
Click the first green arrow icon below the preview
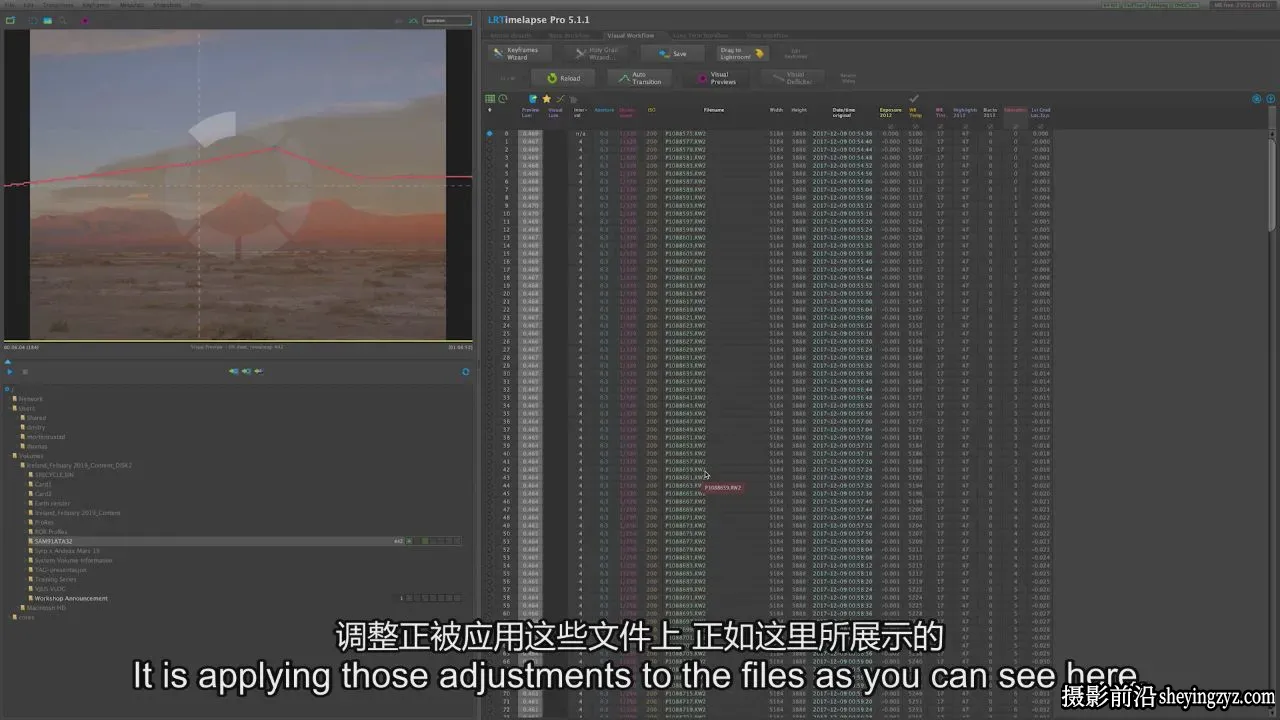[234, 371]
